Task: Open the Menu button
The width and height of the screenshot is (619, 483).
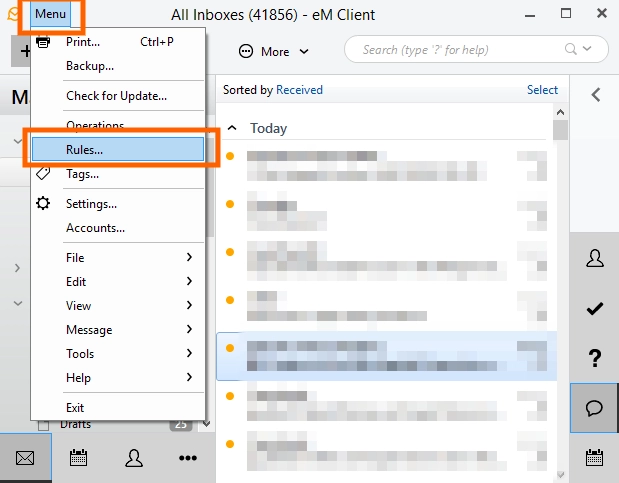Action: [51, 14]
